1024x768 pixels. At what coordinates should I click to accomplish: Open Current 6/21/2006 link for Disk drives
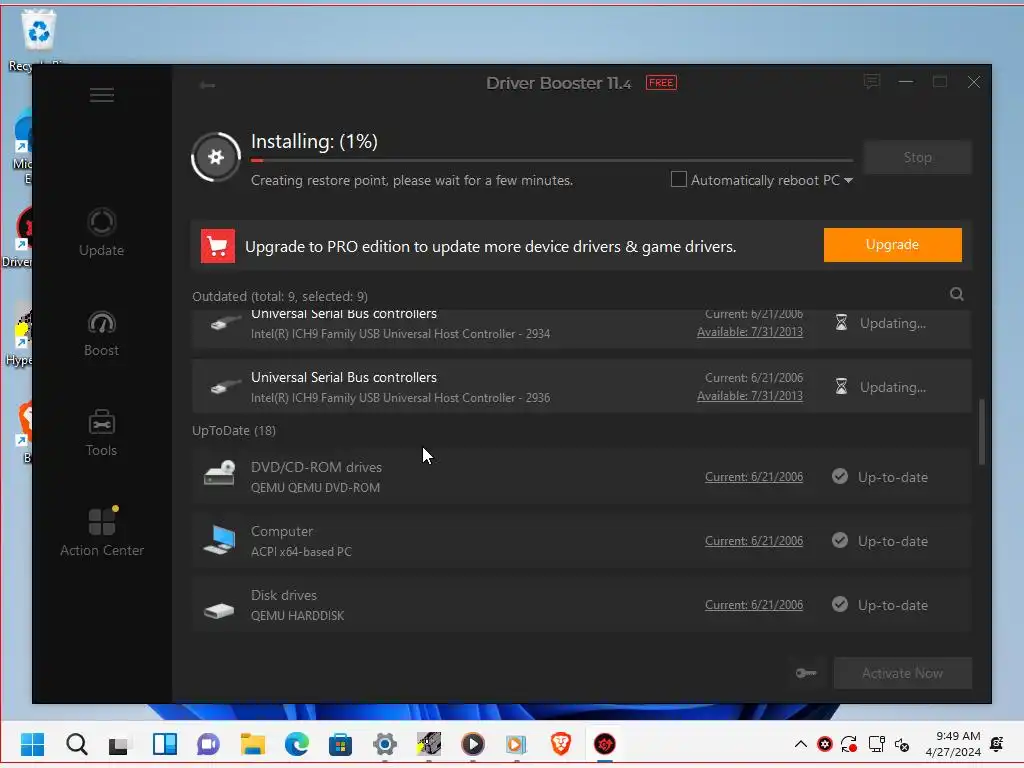pyautogui.click(x=754, y=605)
